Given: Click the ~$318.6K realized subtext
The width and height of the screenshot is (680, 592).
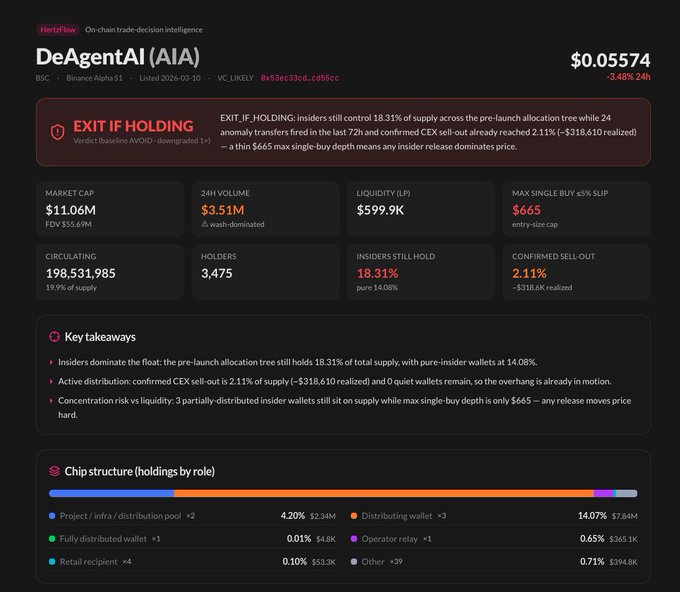Looking at the screenshot, I should [x=542, y=288].
